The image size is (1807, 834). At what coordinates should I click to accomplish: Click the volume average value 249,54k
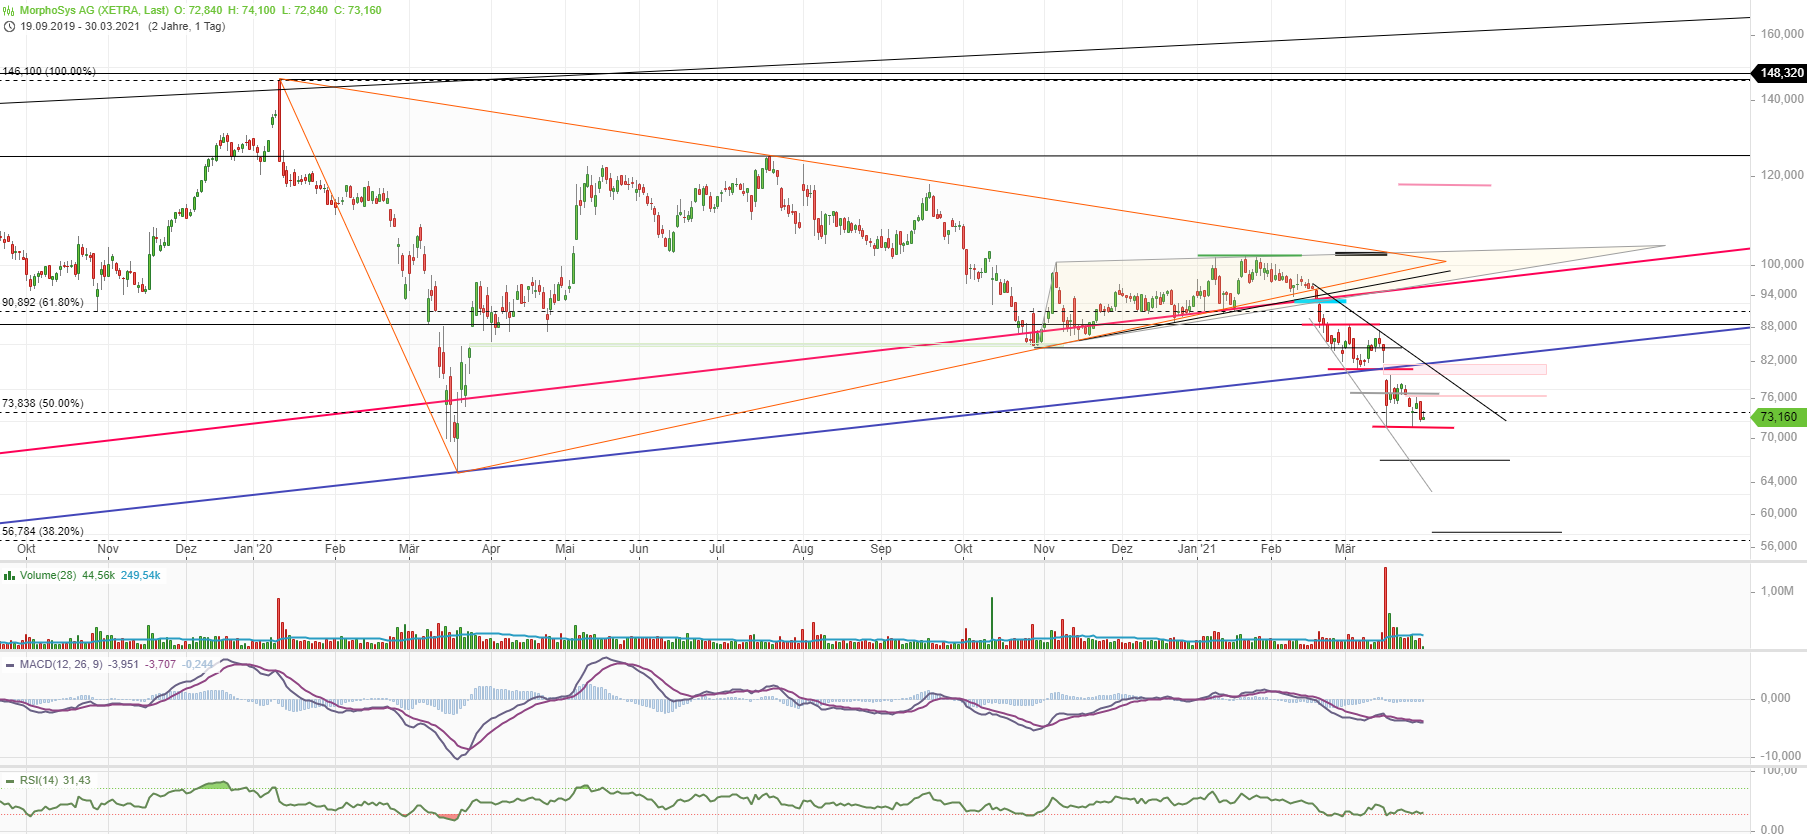pos(141,576)
